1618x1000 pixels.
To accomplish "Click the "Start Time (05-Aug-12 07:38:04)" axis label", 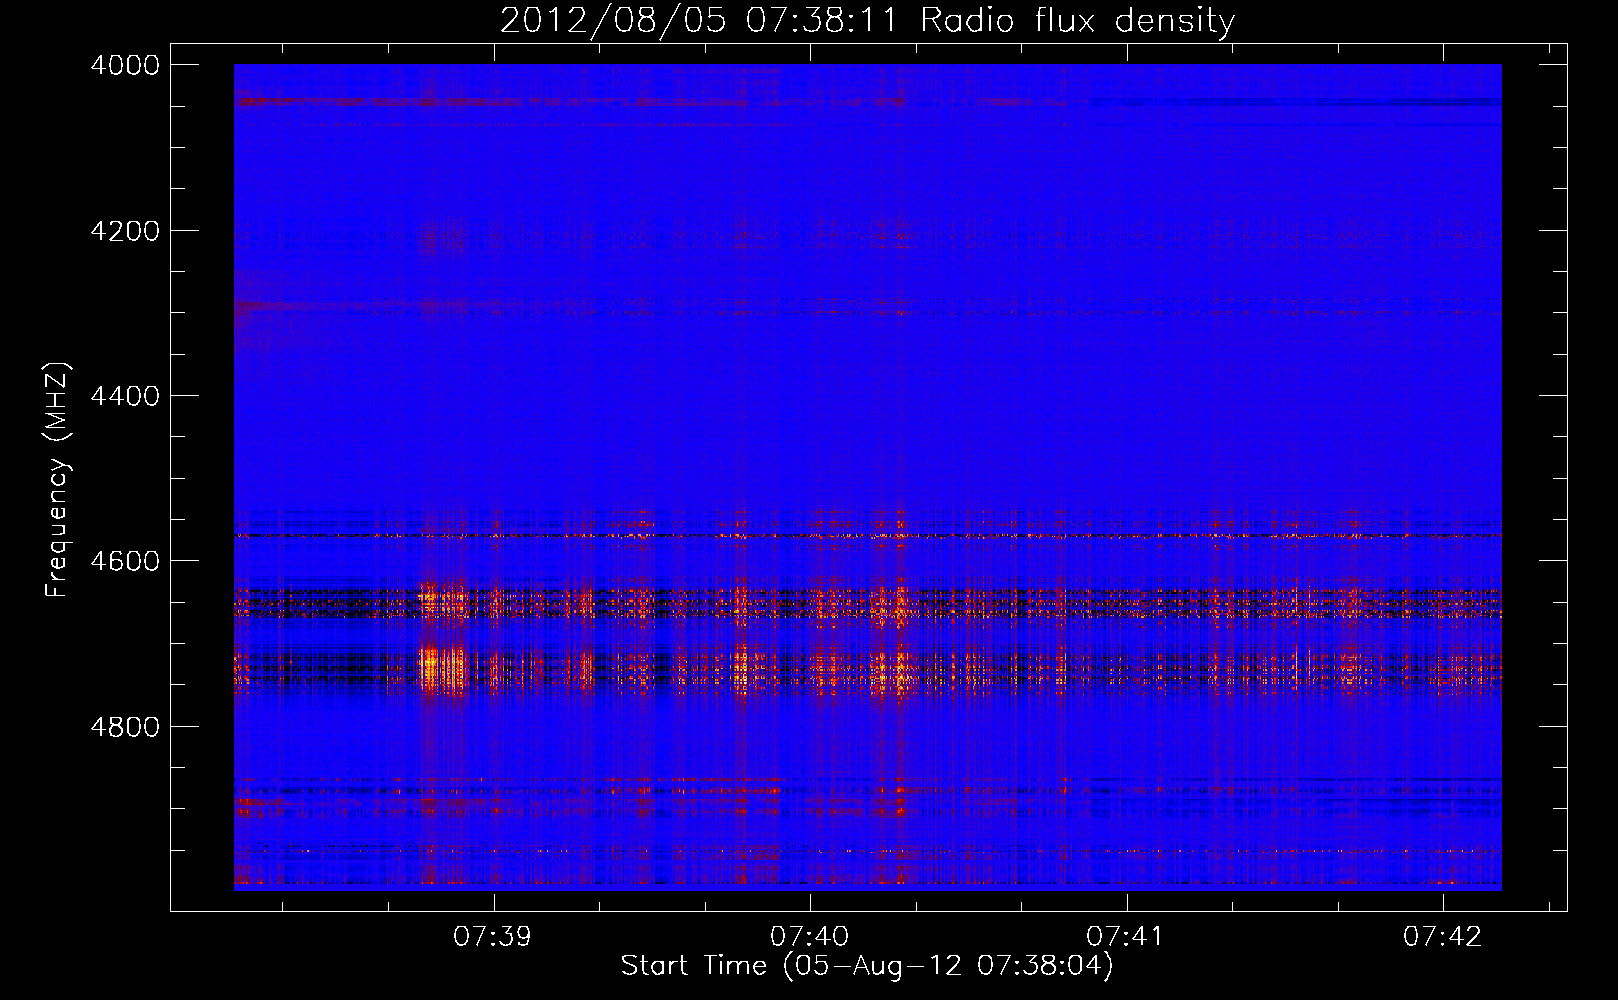I will pos(867,966).
